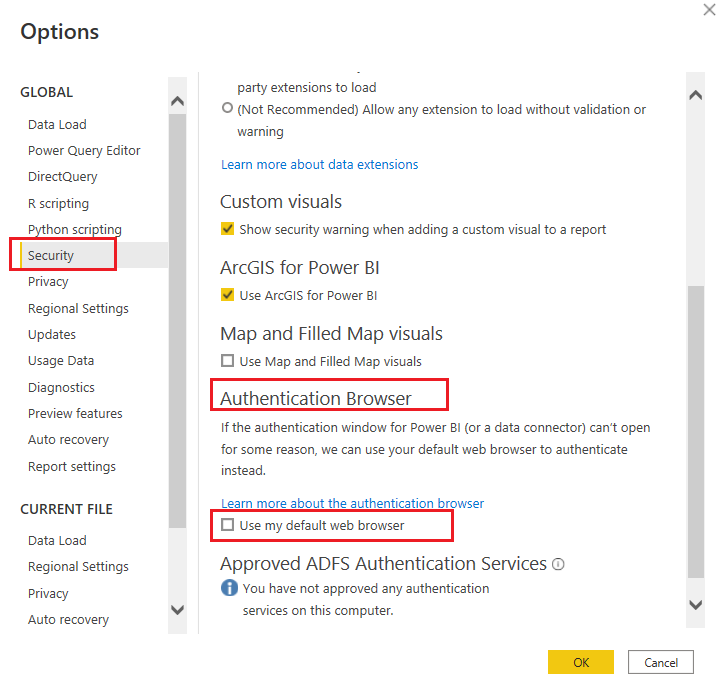Screen dimensions: 718x678
Task: Open Data Load under CURRENT FILE
Action: click(x=57, y=541)
